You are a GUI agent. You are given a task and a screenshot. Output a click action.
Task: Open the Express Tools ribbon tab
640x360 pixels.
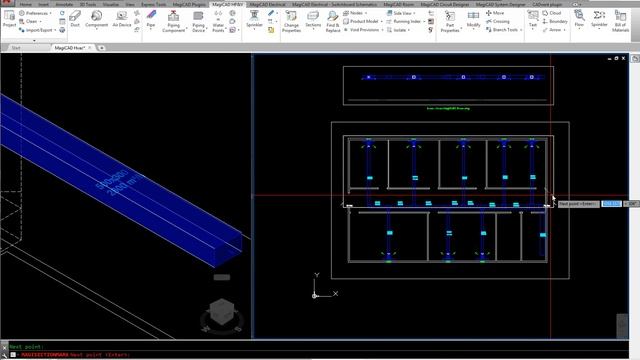[x=154, y=4]
